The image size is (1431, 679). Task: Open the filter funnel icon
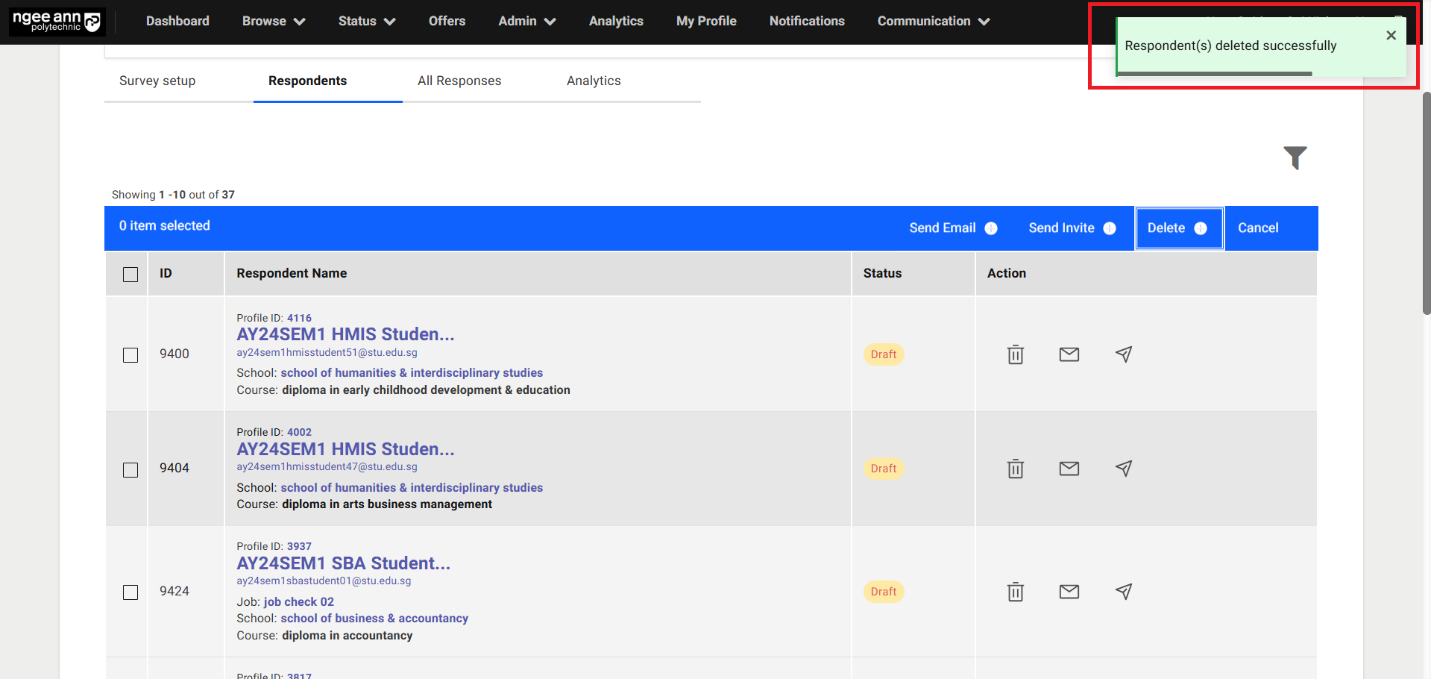pos(1295,157)
